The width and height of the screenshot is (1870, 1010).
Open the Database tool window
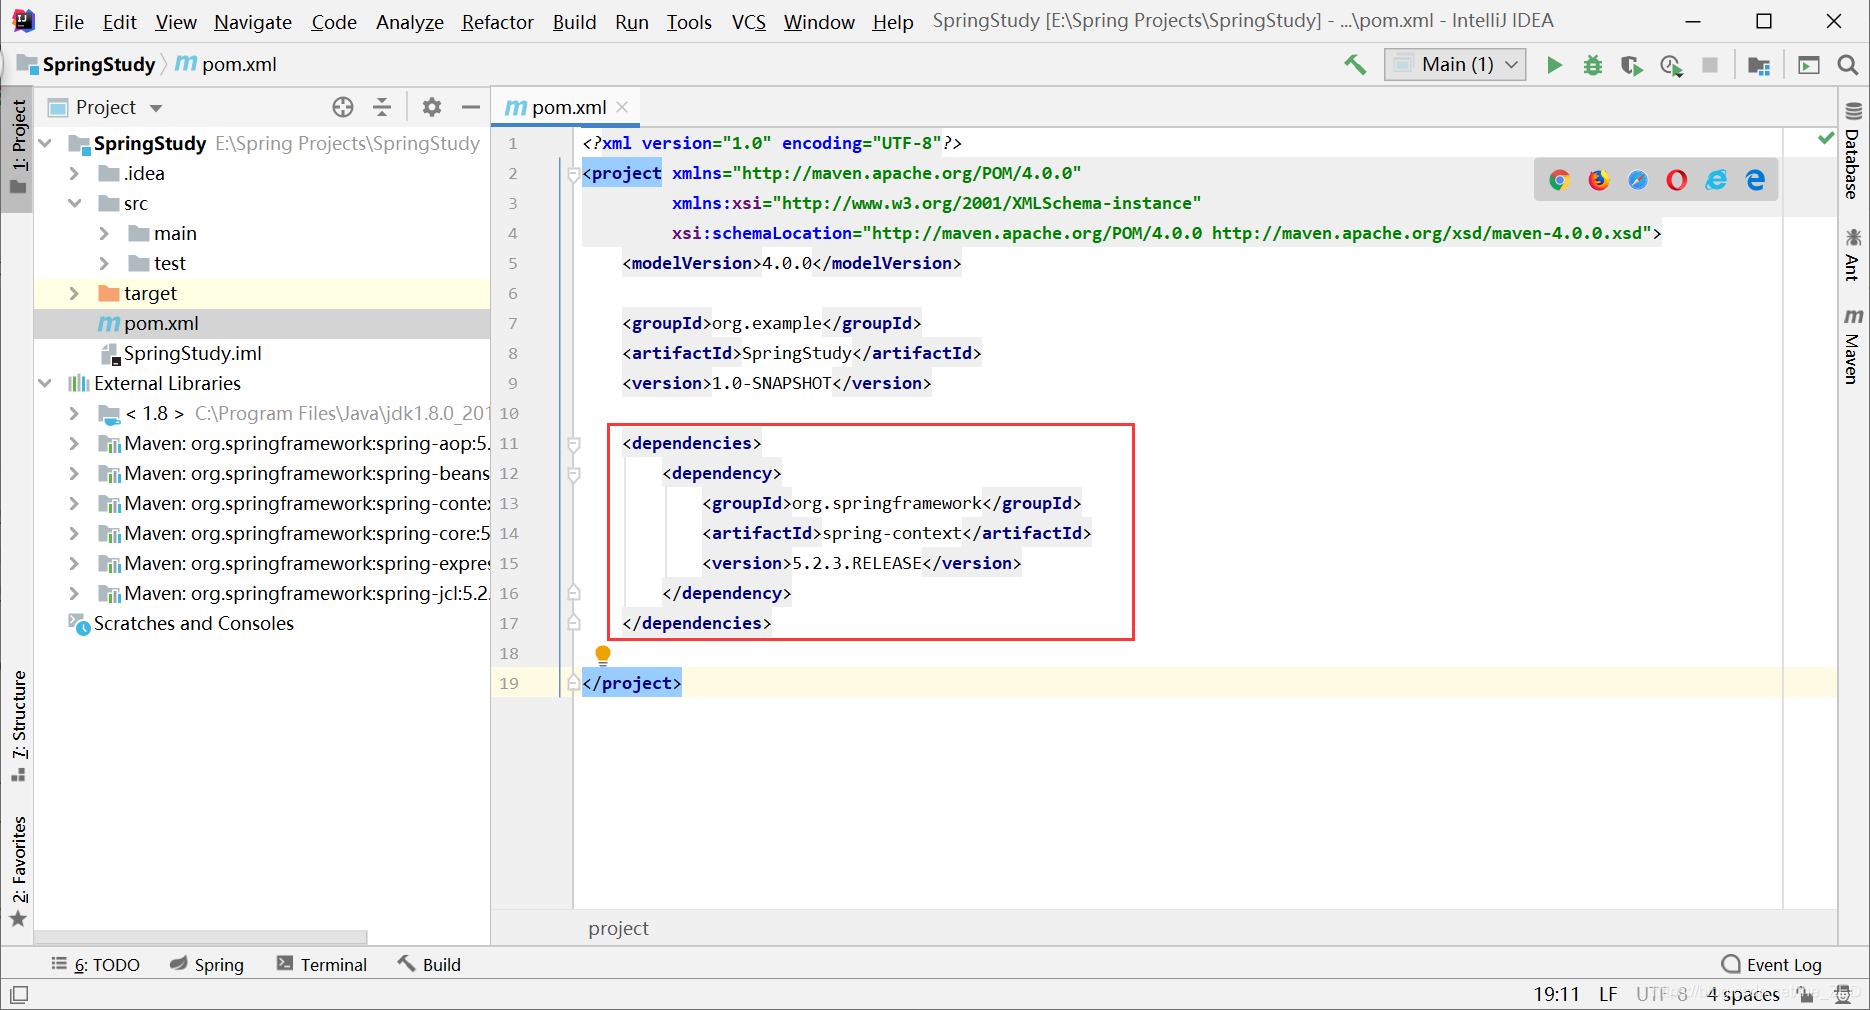tap(1853, 152)
